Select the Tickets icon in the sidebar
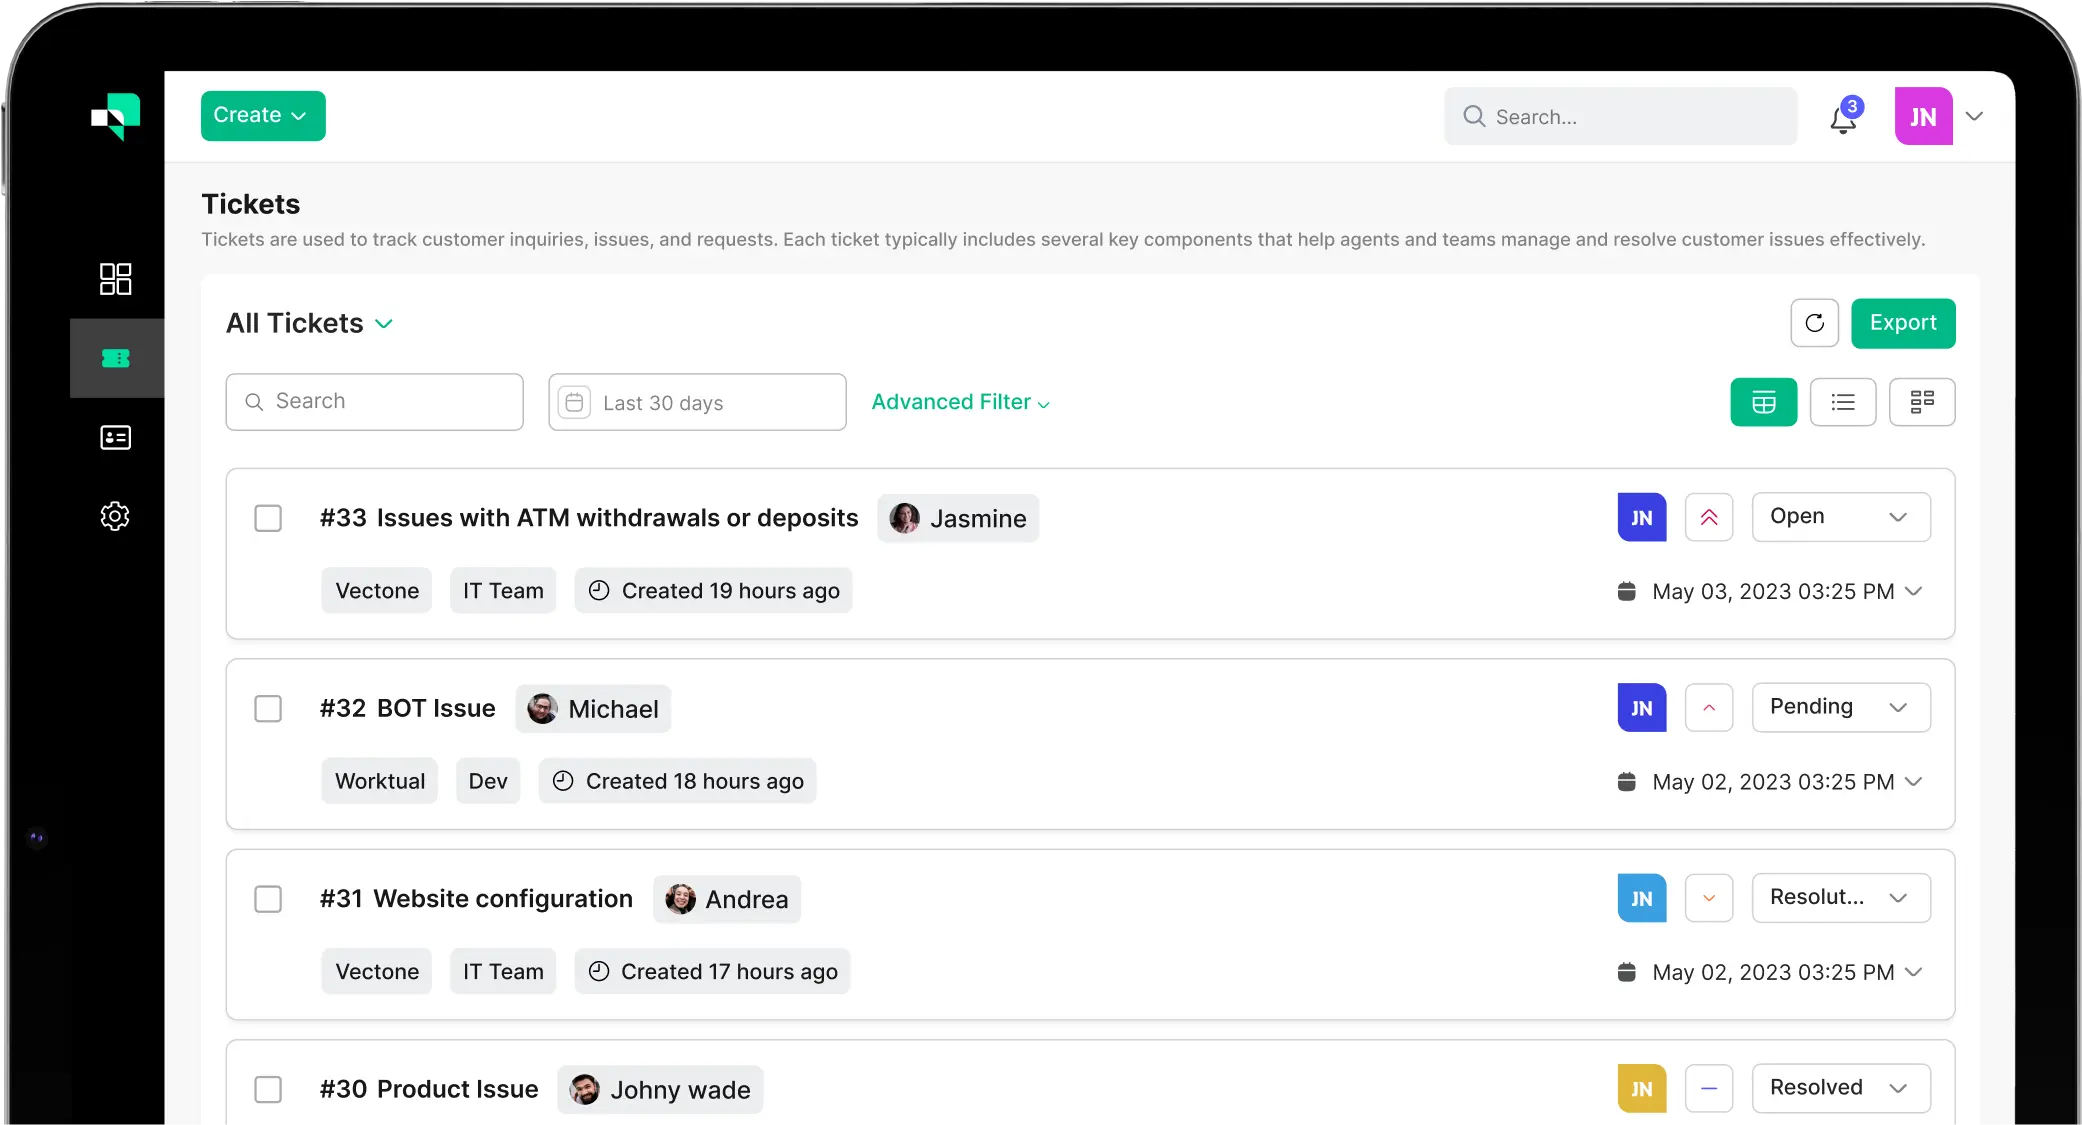Image resolution: width=2082 pixels, height=1125 pixels. [x=116, y=358]
